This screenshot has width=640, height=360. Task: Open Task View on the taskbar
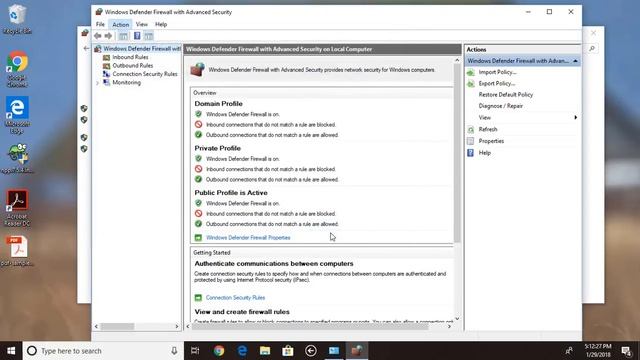pyautogui.click(x=195, y=351)
